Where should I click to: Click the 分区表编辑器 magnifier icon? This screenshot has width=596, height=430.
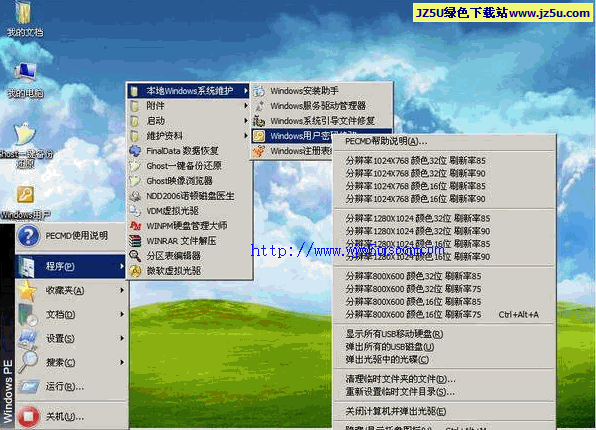[135, 256]
